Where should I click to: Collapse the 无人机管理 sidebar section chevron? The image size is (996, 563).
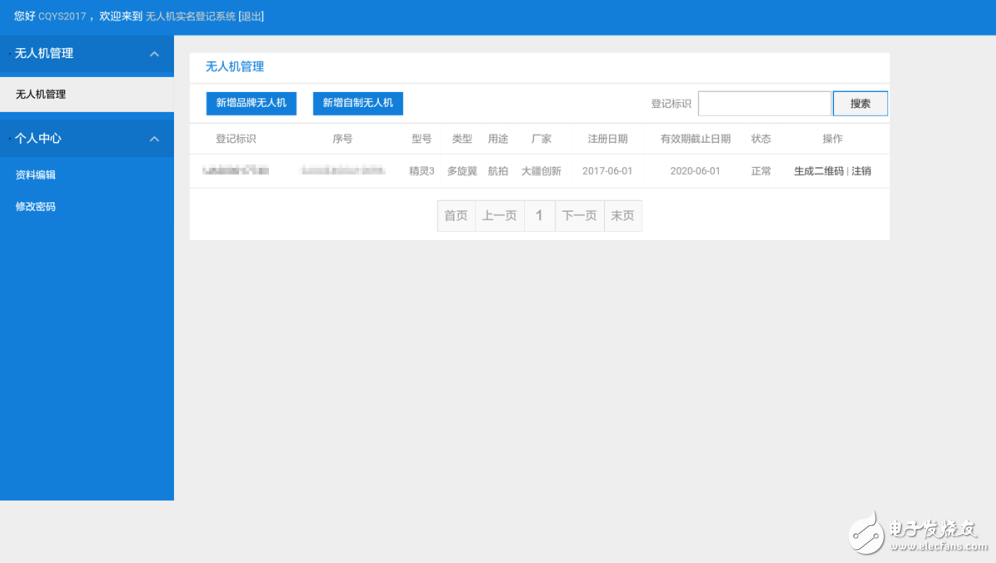point(154,54)
